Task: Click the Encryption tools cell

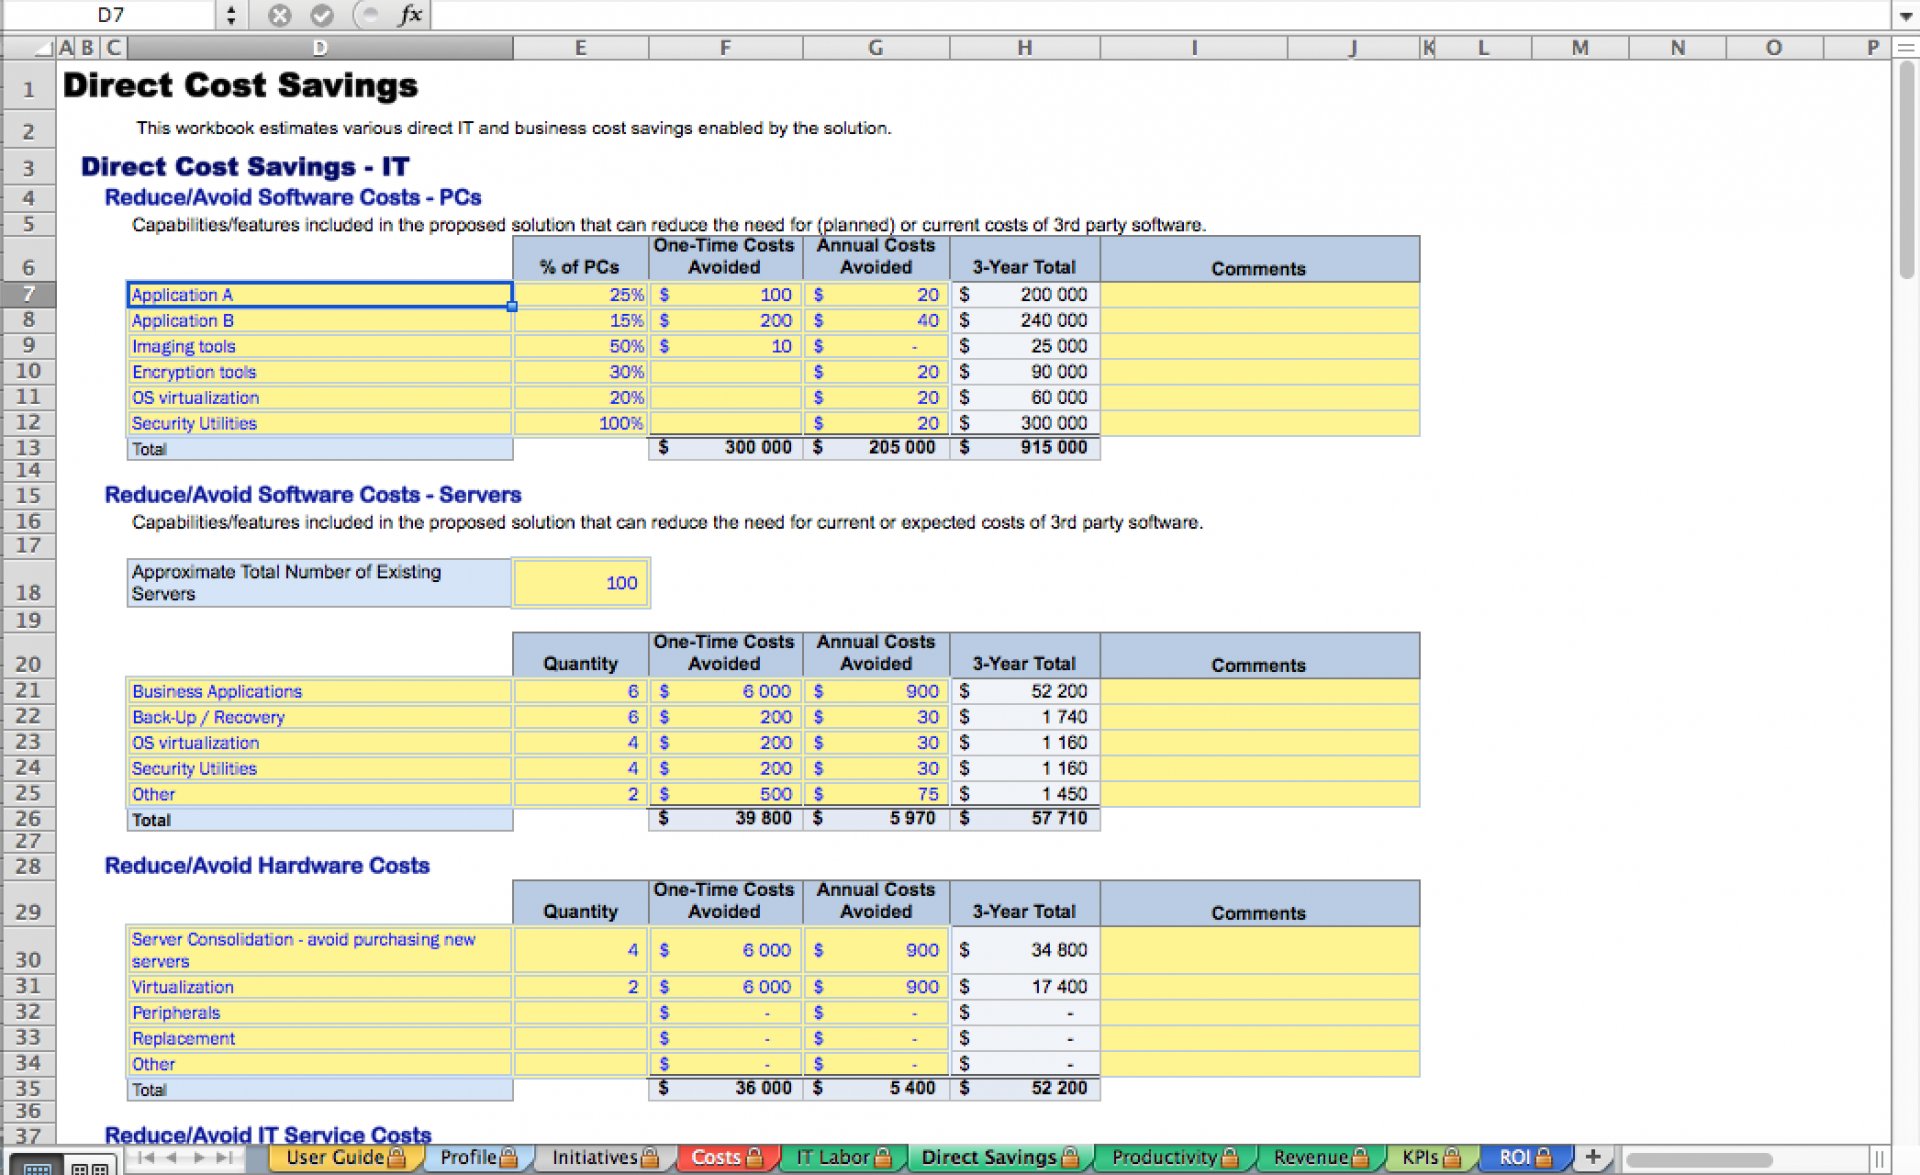Action: coord(320,372)
